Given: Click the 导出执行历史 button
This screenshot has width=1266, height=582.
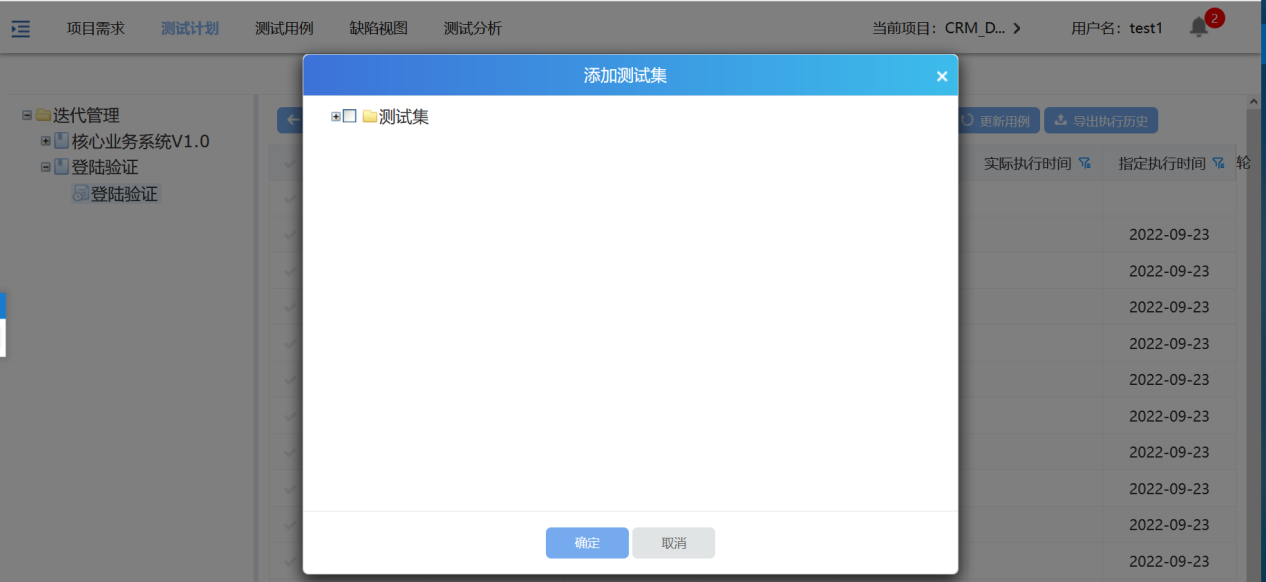Looking at the screenshot, I should point(1102,121).
